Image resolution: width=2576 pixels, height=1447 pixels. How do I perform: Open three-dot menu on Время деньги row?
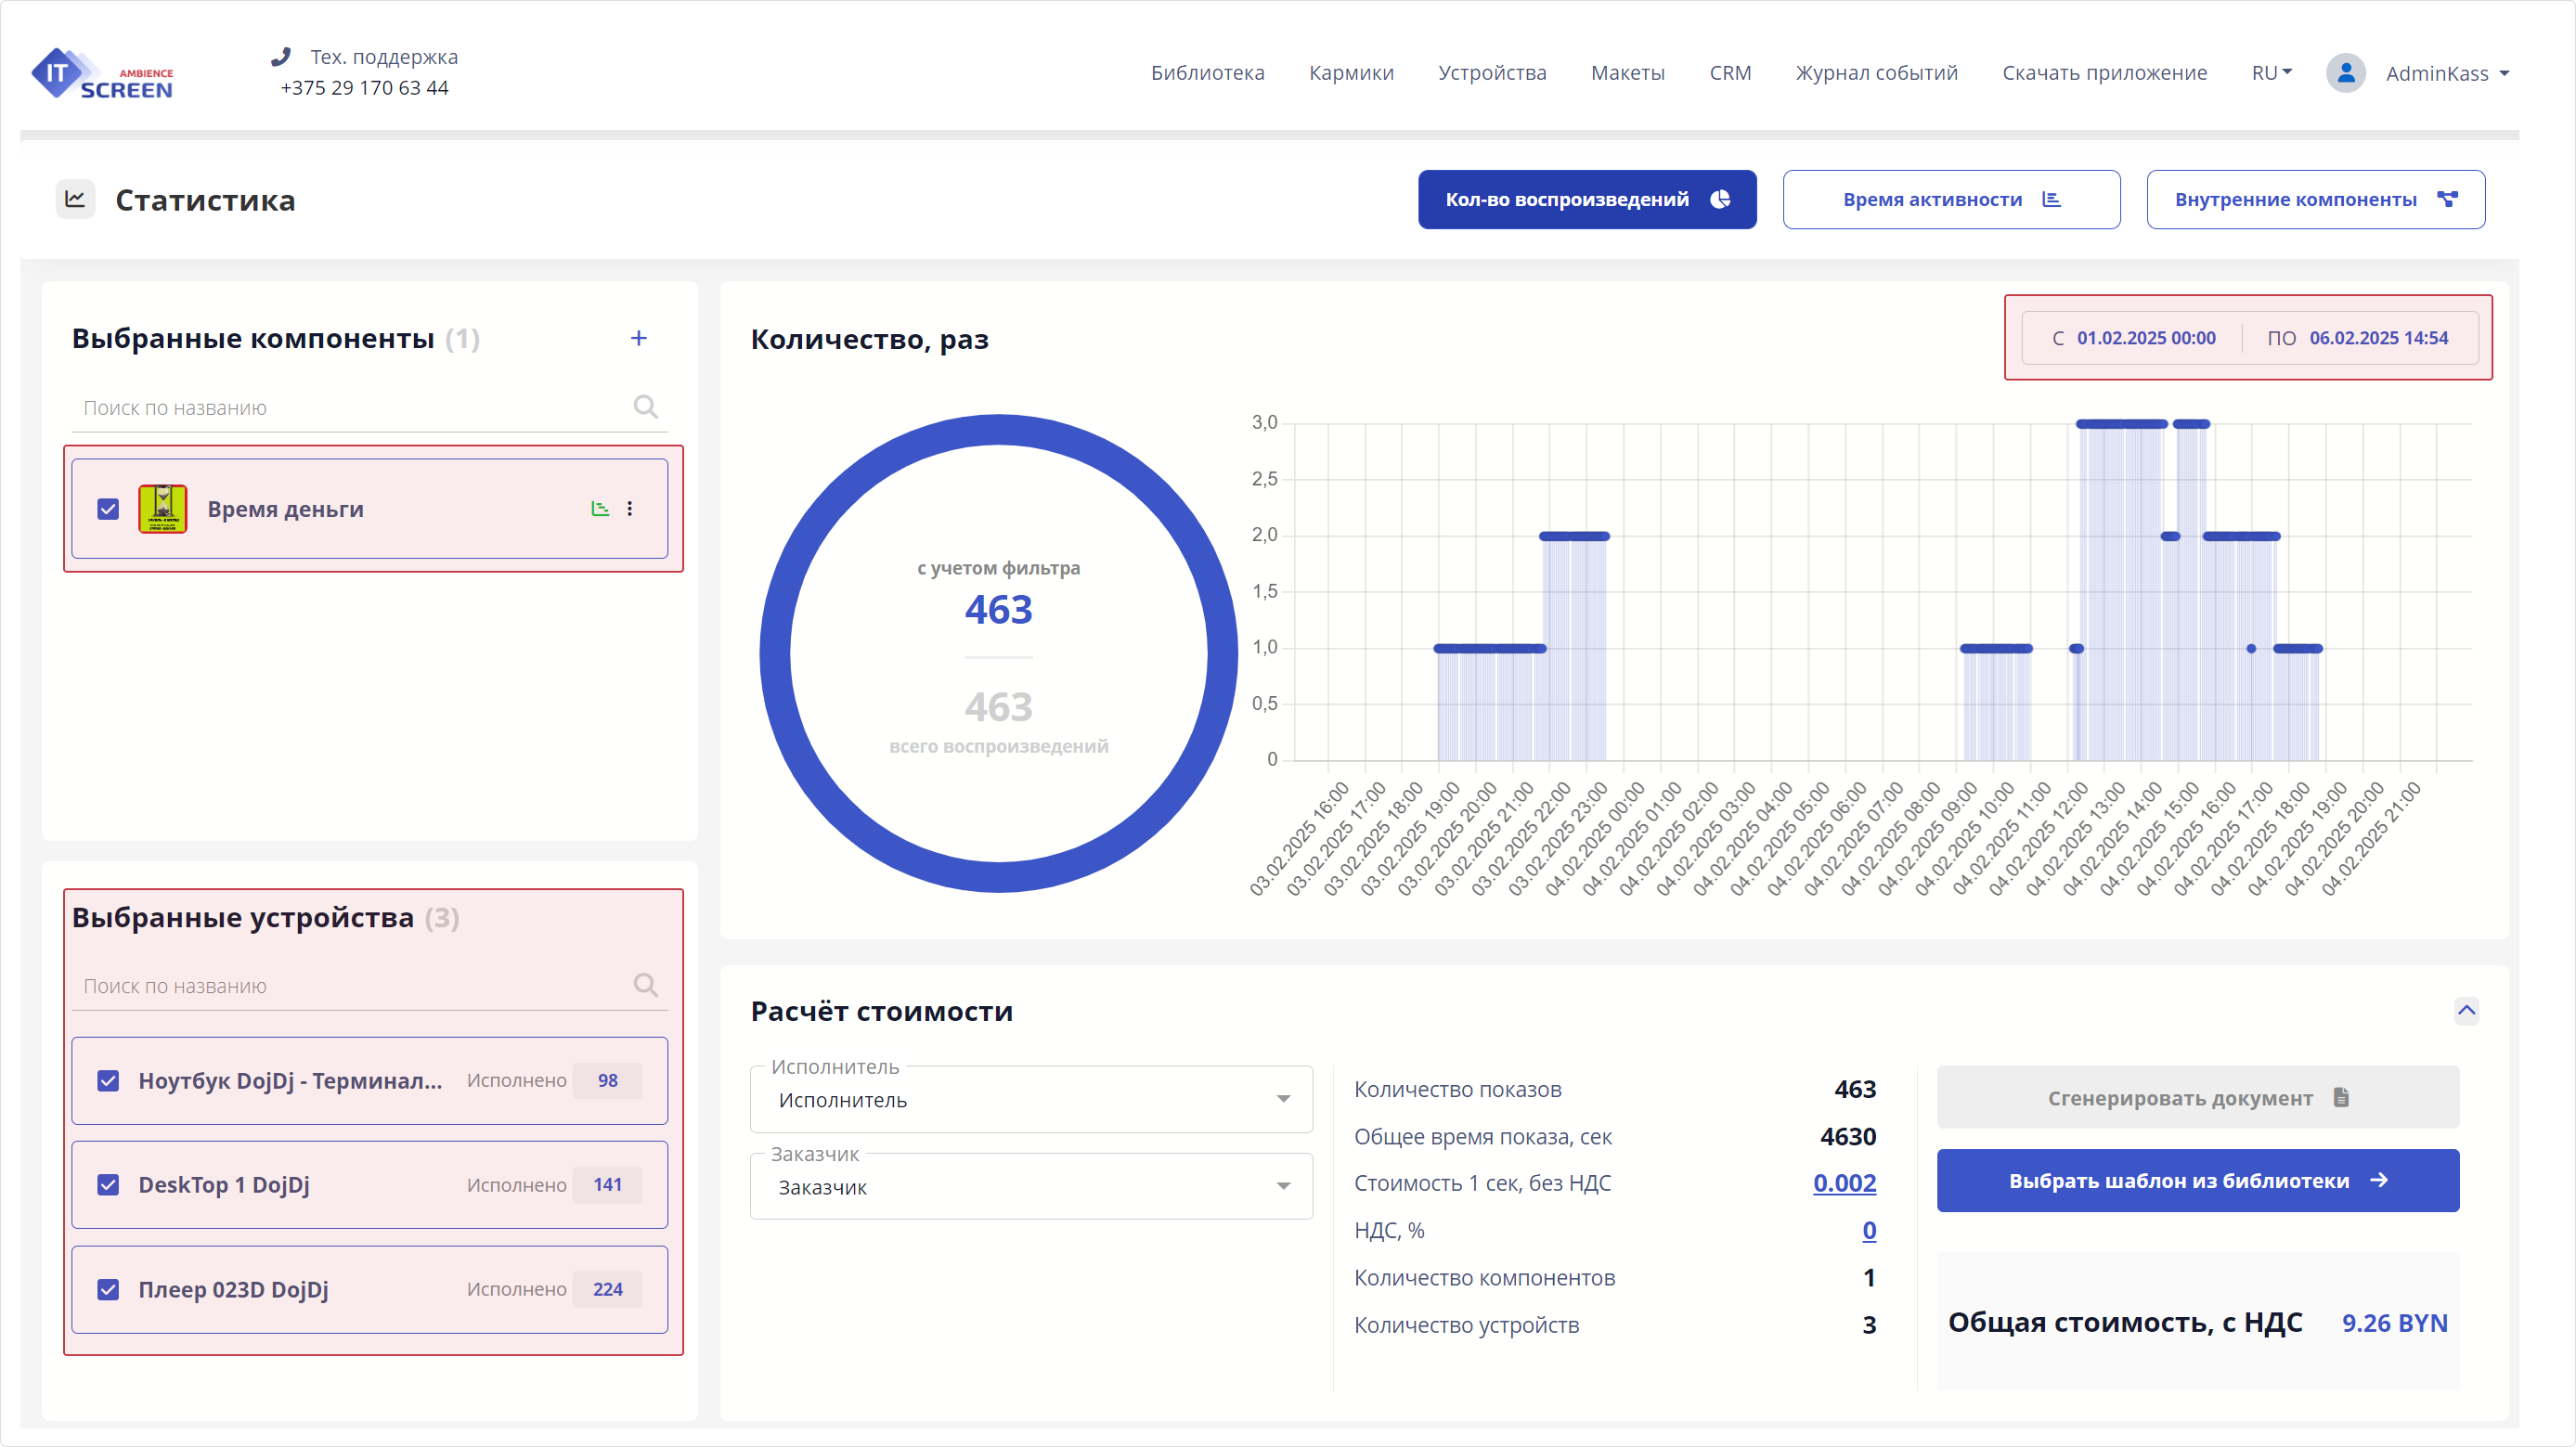630,509
